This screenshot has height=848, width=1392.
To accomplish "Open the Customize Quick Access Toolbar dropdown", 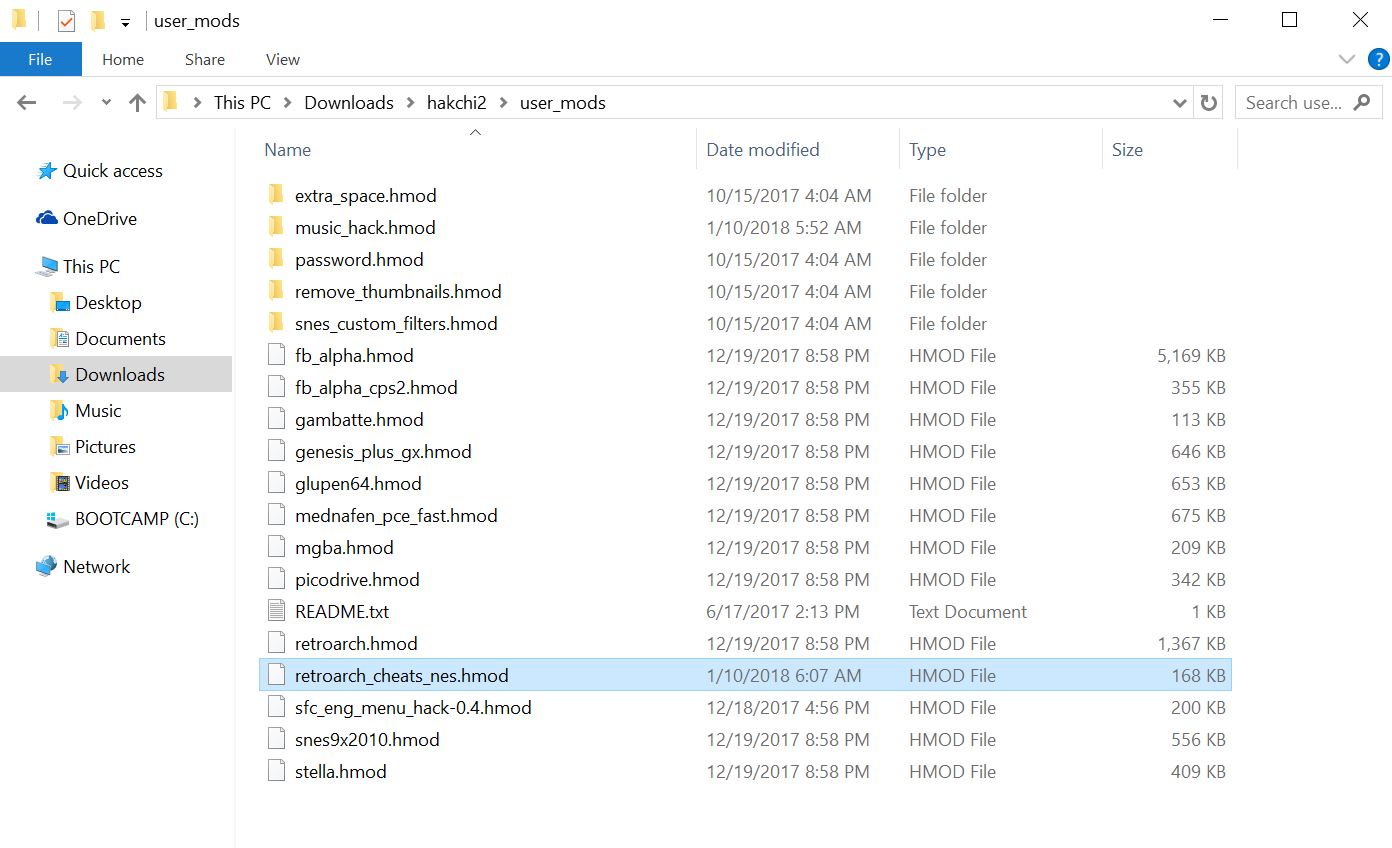I will point(125,22).
